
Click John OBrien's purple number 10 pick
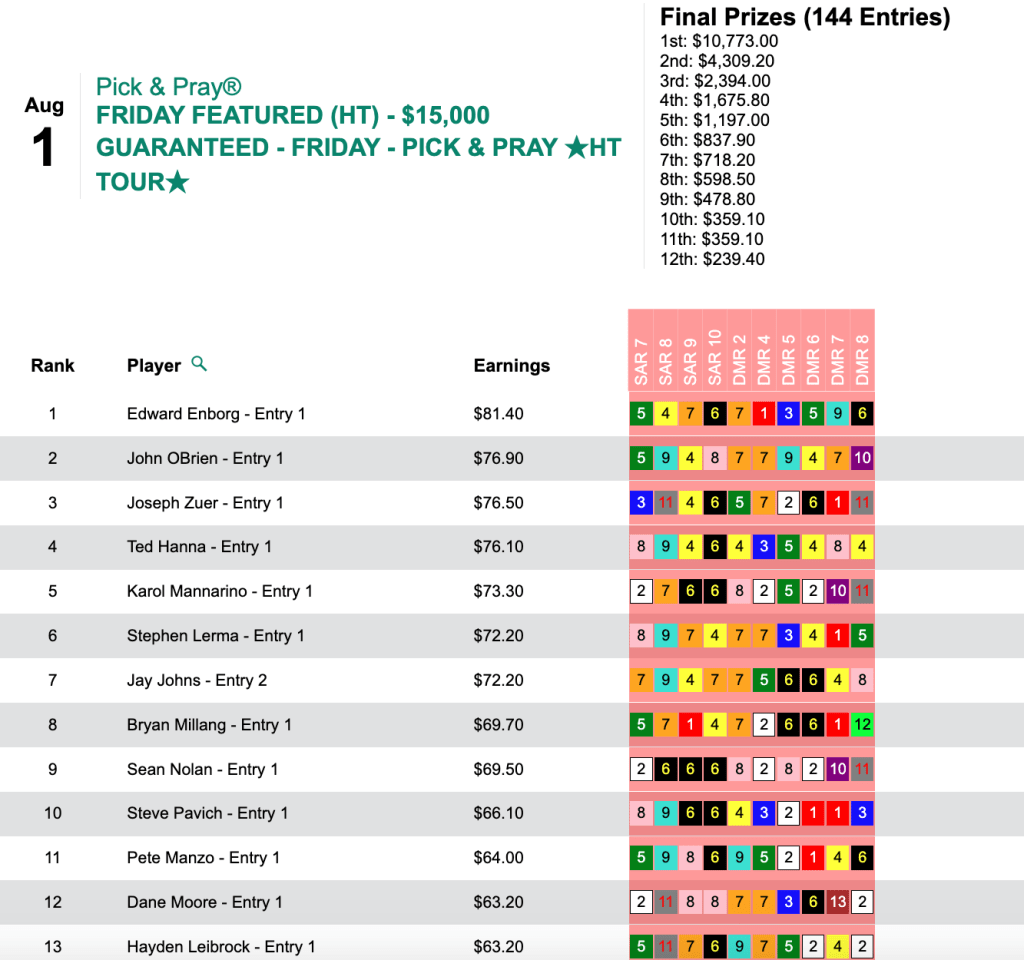(x=862, y=458)
